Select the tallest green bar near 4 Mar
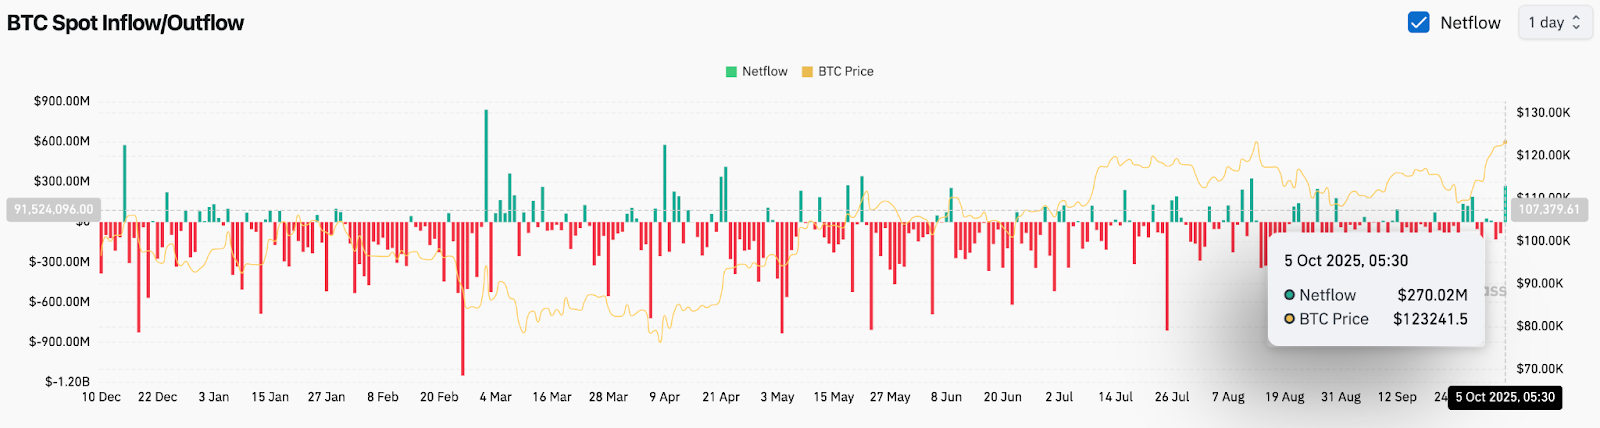This screenshot has height=428, width=1600. (x=486, y=165)
